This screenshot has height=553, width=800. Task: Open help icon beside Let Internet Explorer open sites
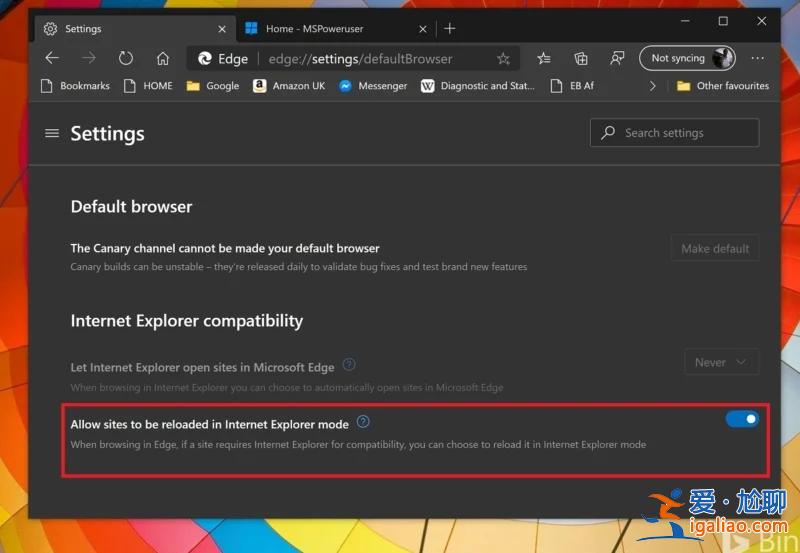pyautogui.click(x=348, y=364)
